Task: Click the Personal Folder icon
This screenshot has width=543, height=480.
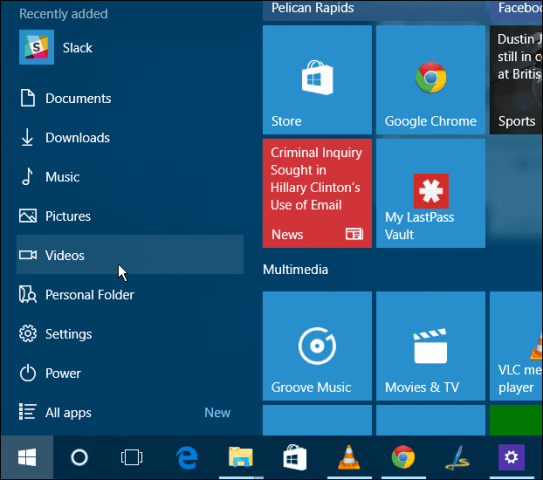Action: point(28,294)
